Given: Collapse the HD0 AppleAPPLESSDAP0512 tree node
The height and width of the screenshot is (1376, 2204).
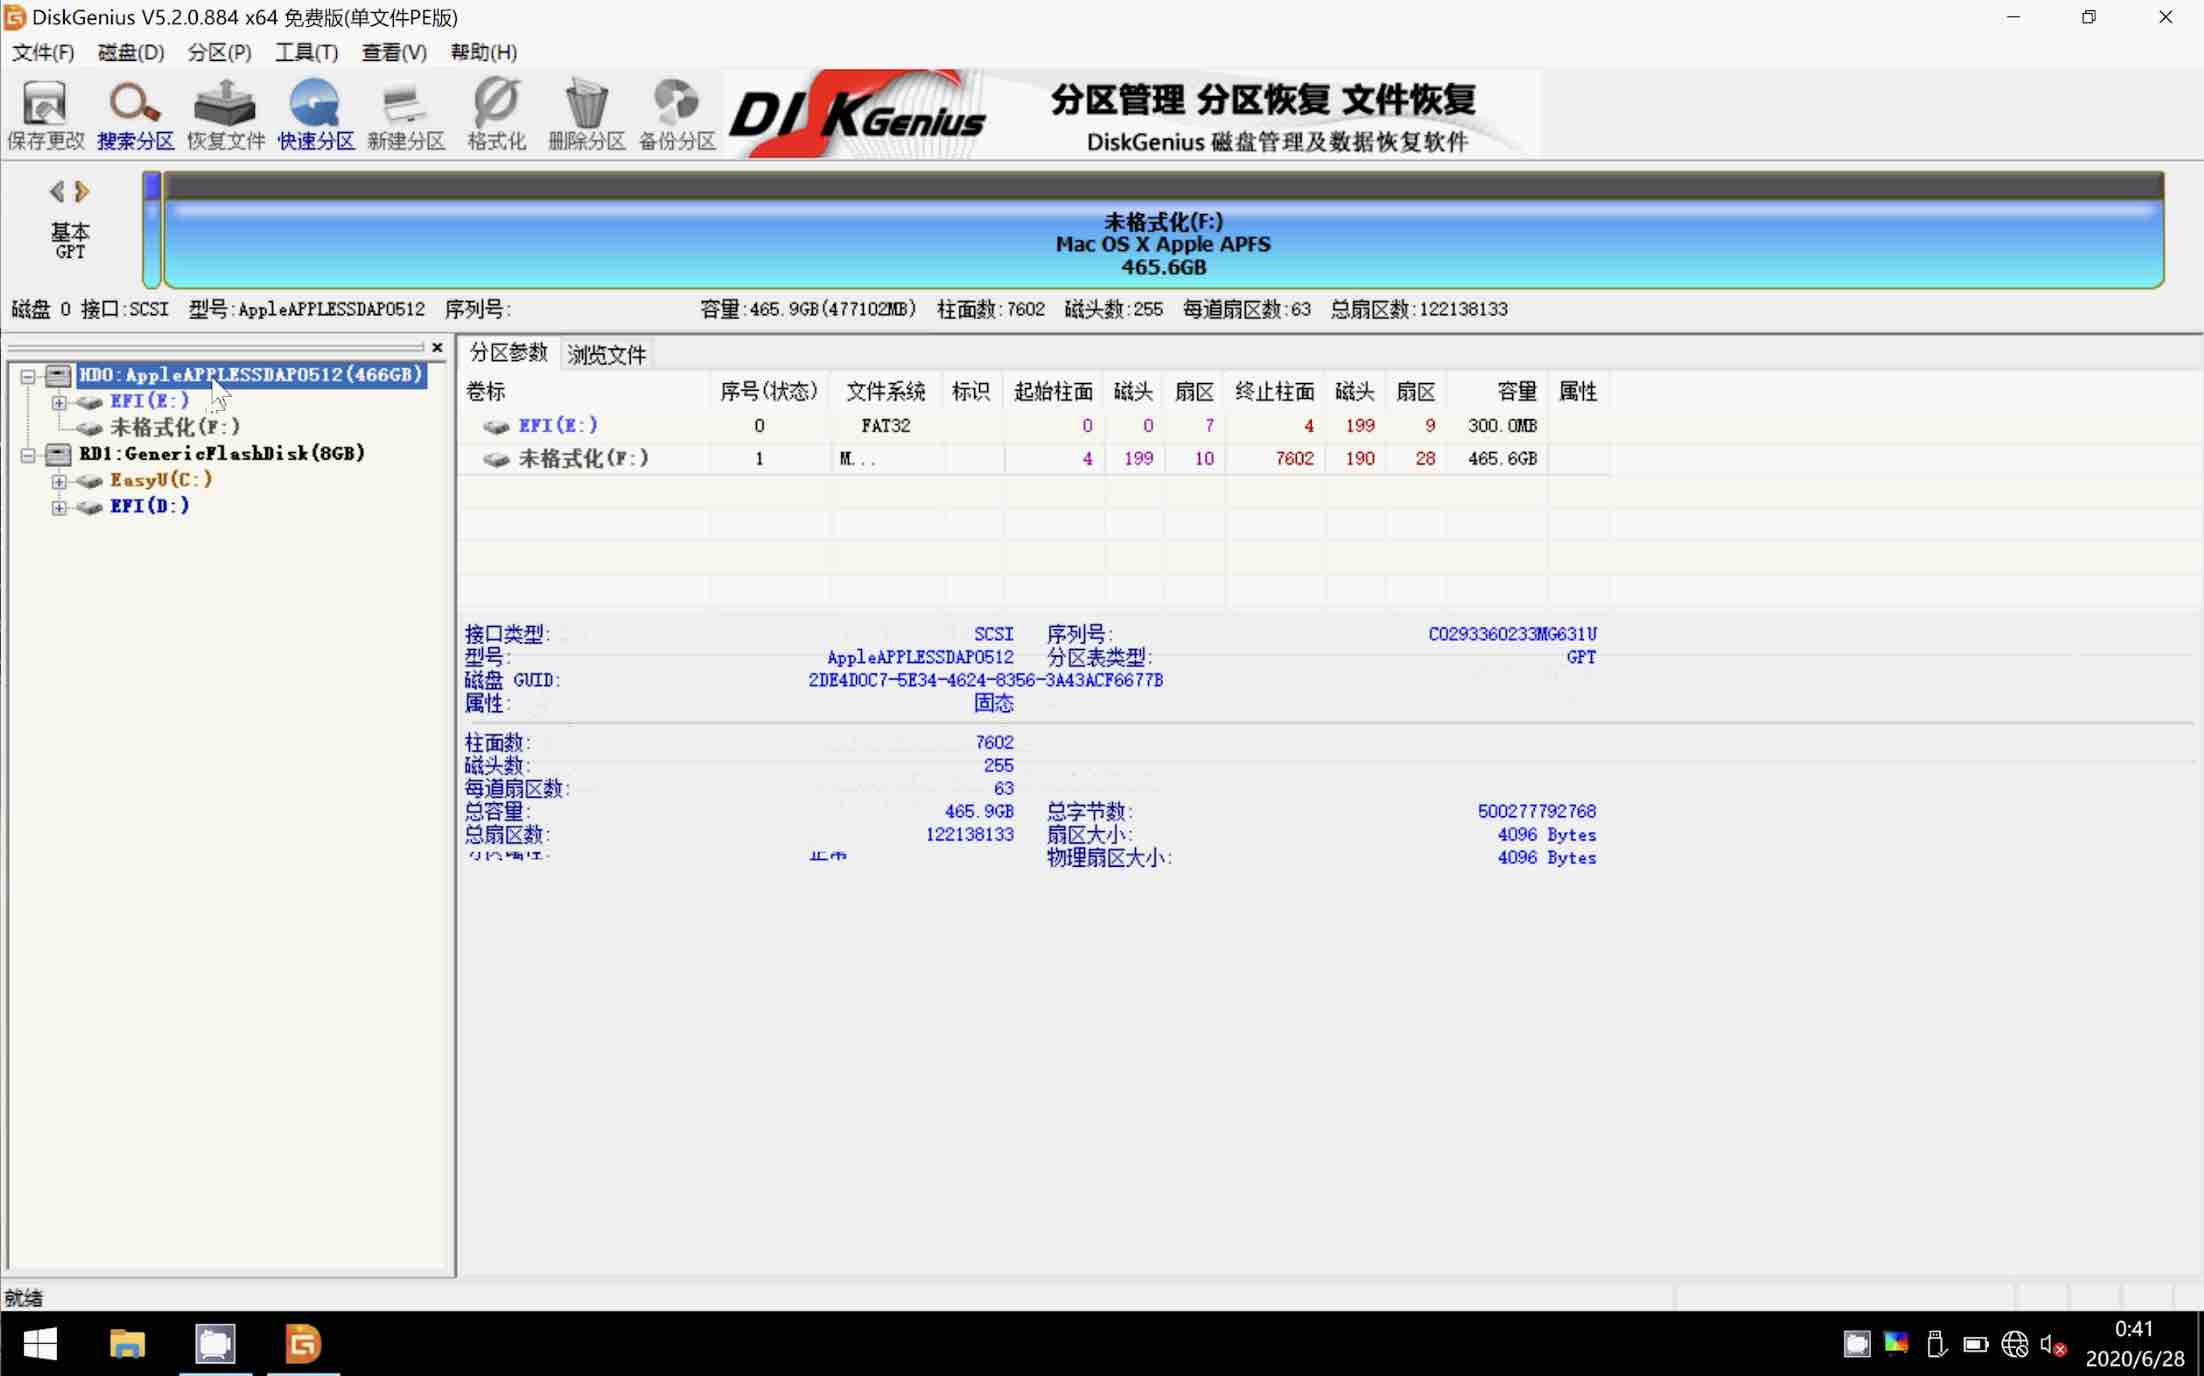Looking at the screenshot, I should point(28,376).
